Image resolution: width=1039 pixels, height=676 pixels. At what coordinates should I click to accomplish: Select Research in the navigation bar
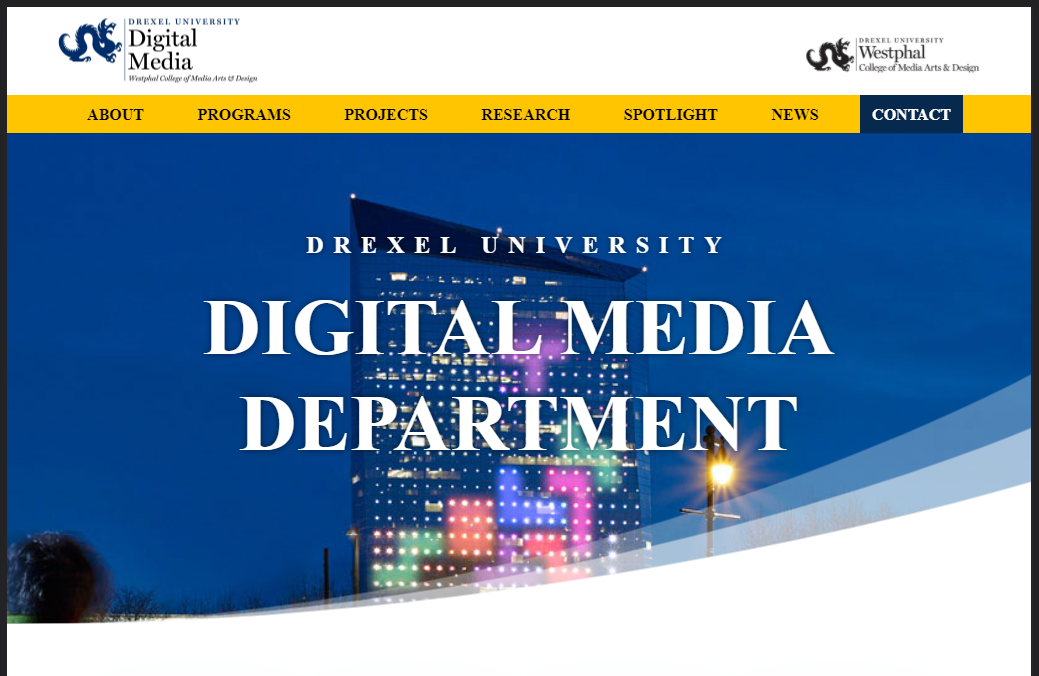525,115
